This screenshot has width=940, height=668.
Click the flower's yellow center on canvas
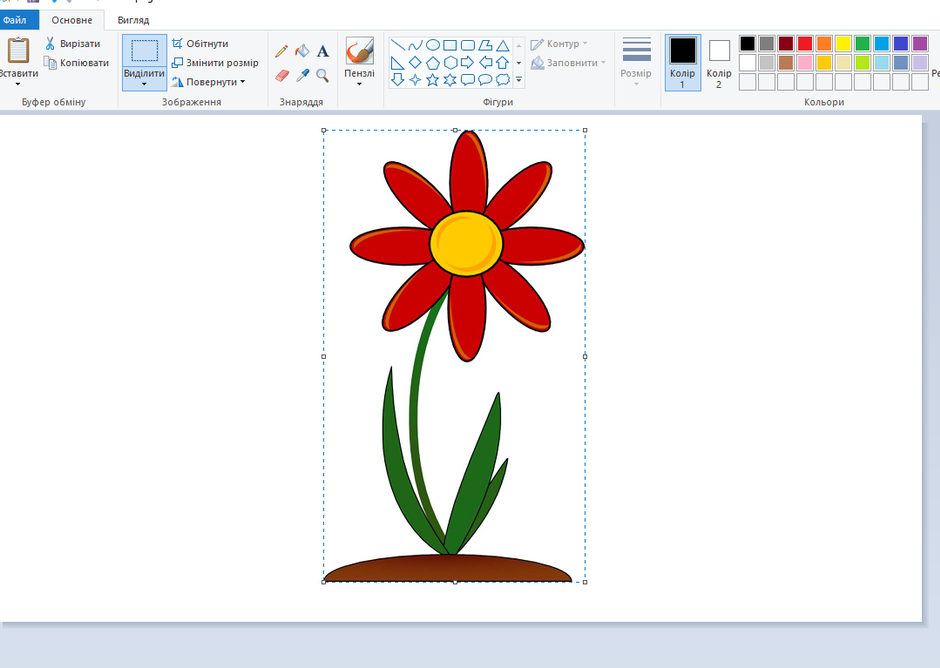[466, 243]
